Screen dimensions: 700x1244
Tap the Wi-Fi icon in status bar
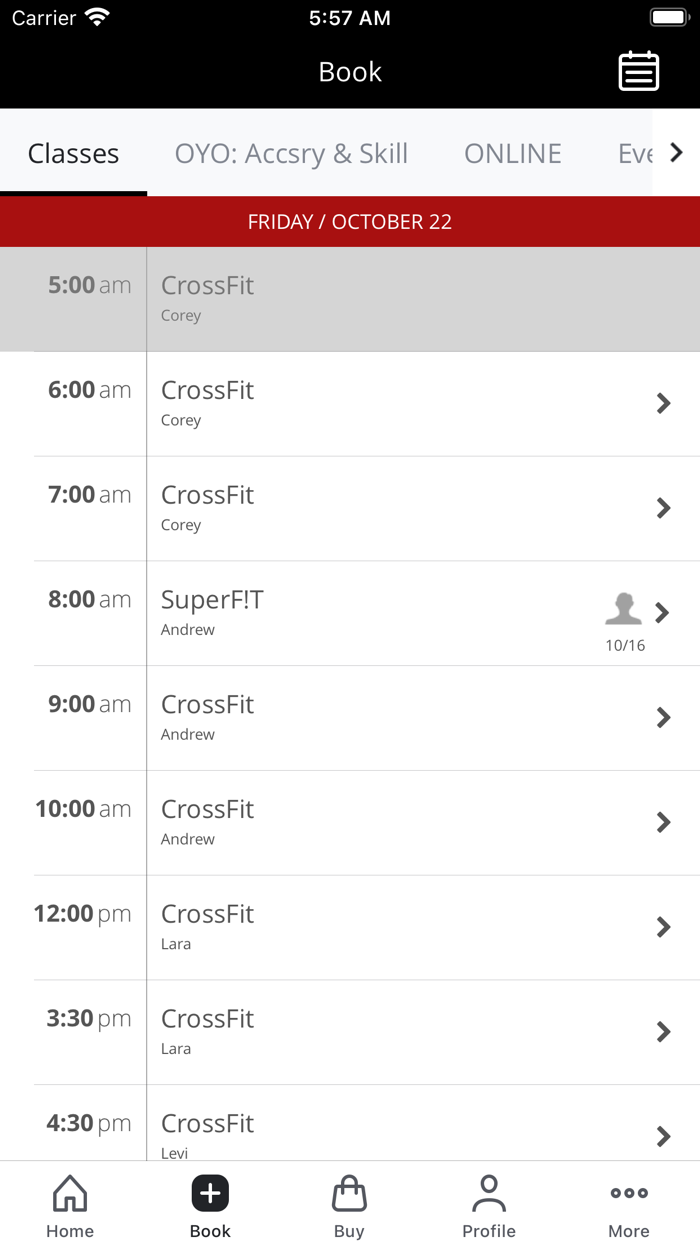coord(96,15)
